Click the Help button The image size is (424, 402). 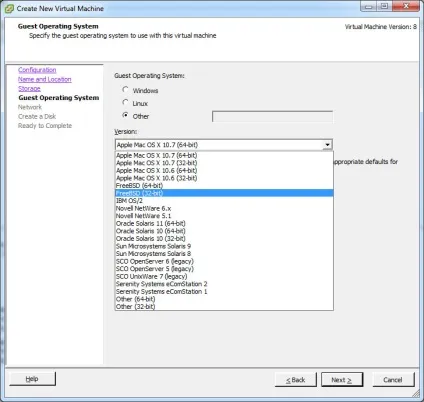point(32,379)
